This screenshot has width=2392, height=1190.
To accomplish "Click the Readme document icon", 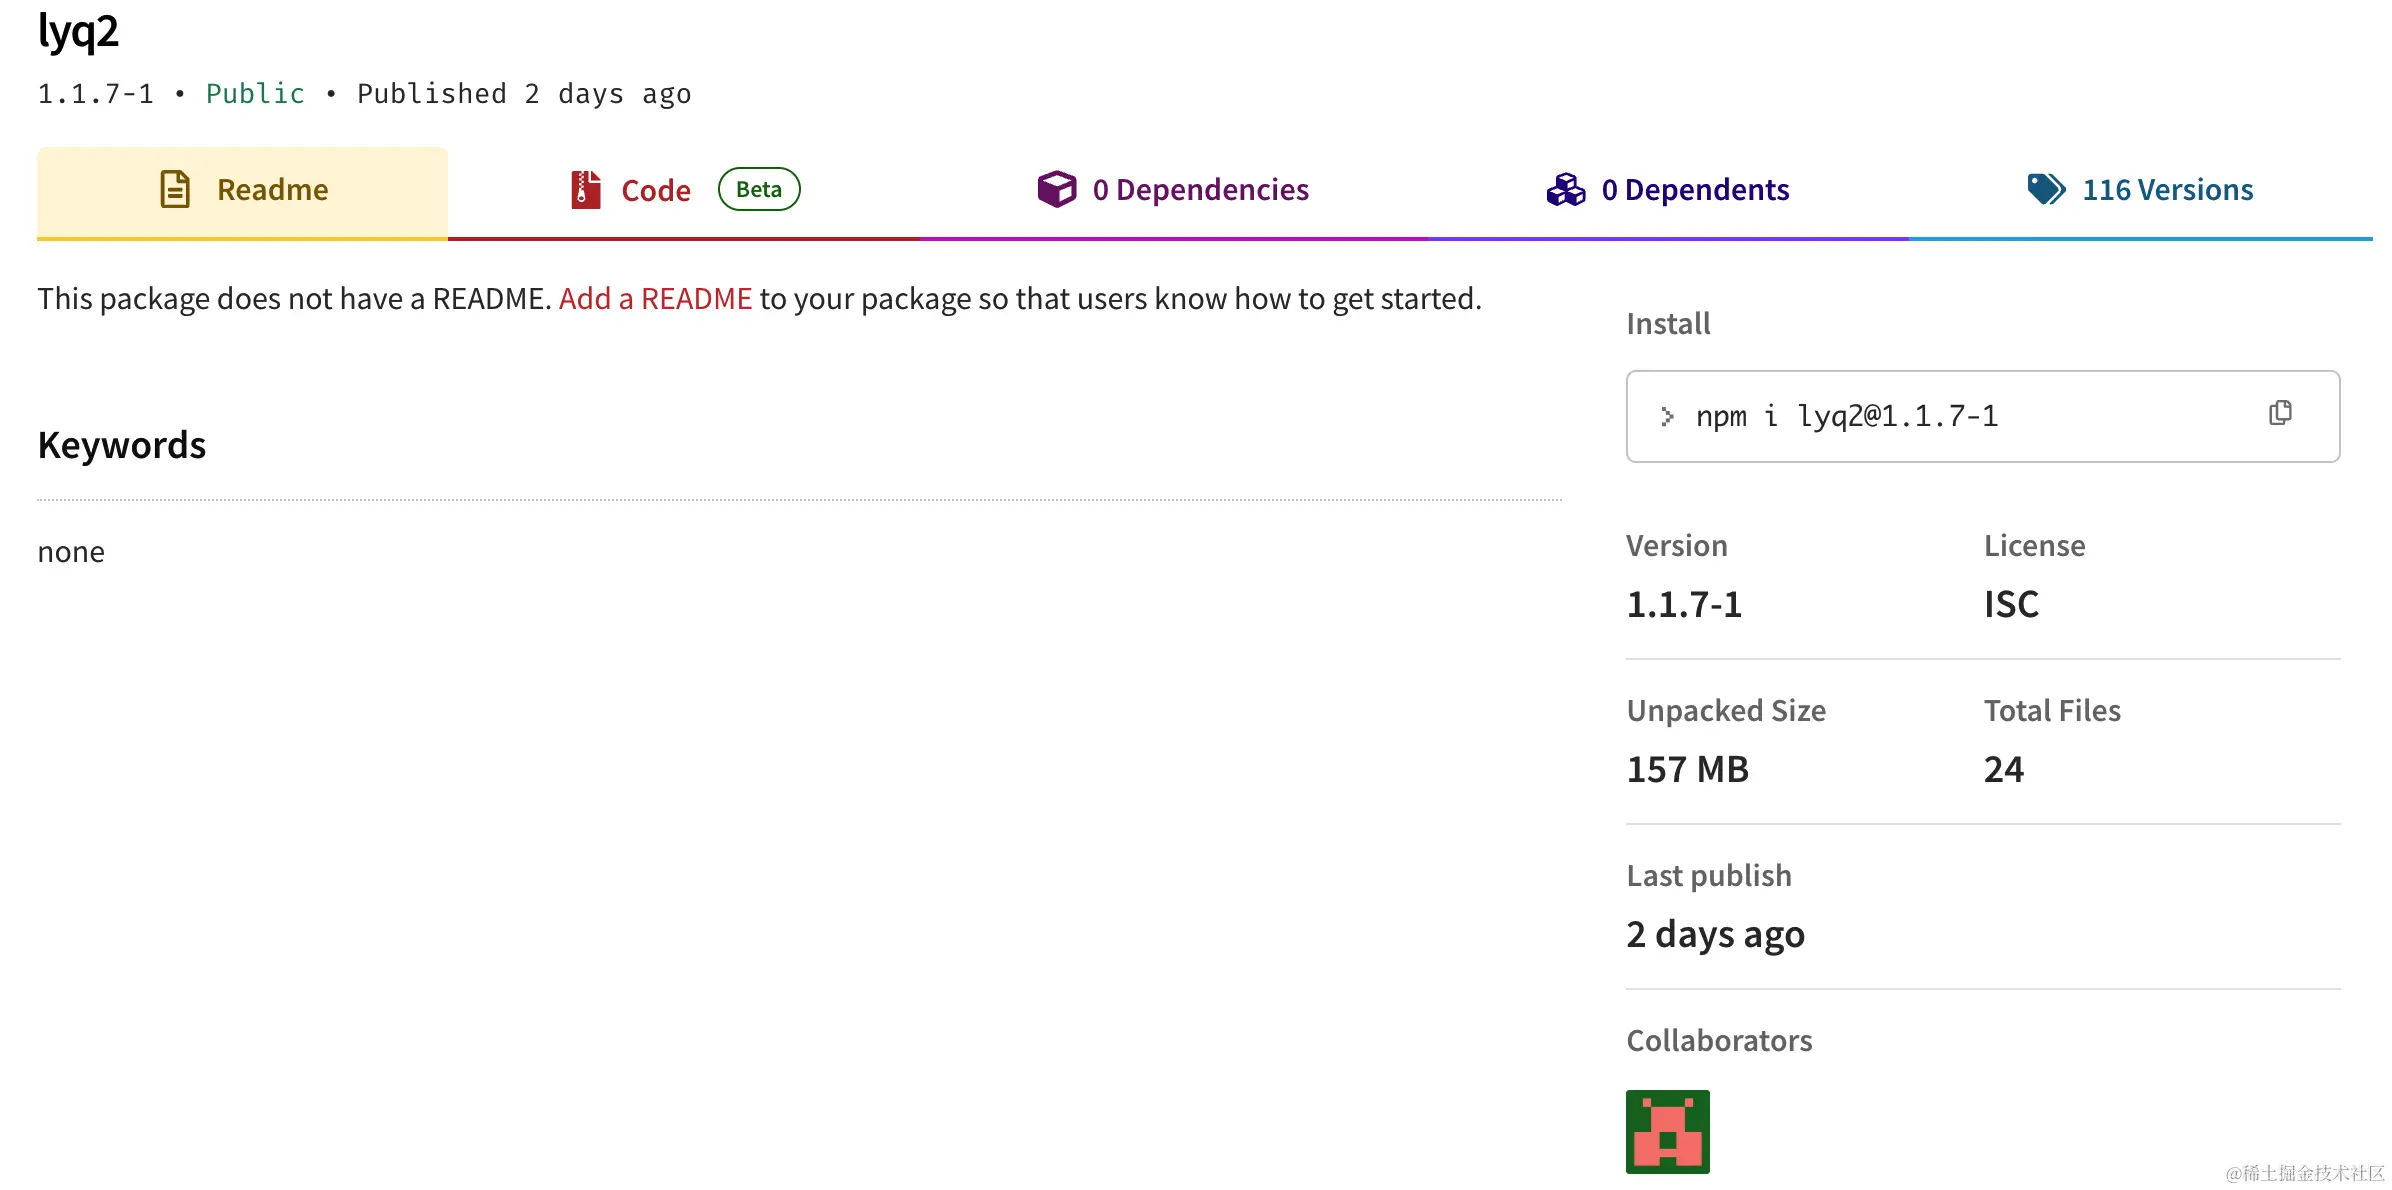I will [175, 189].
